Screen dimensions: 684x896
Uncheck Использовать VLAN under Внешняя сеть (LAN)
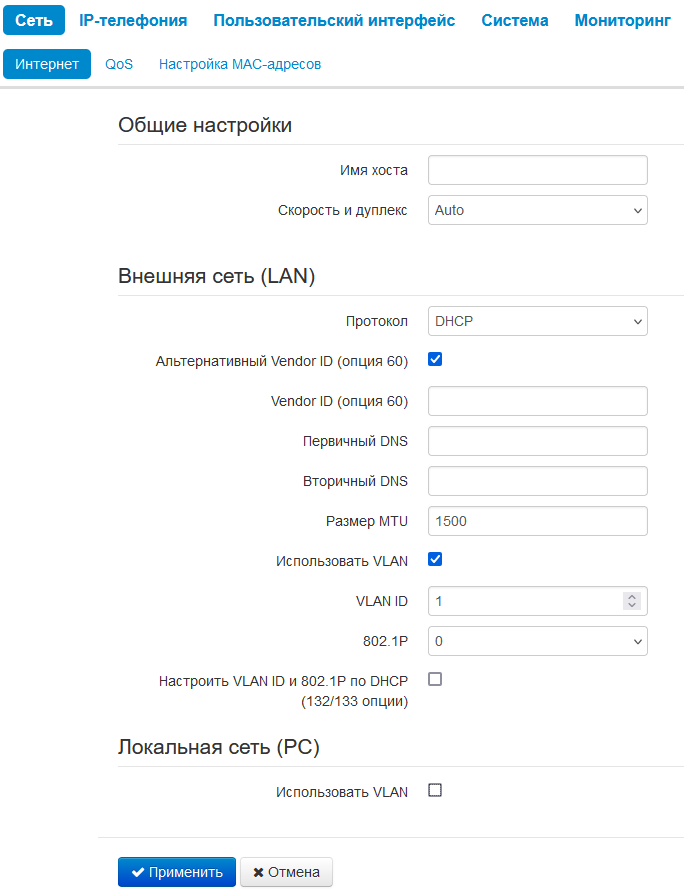[435, 559]
